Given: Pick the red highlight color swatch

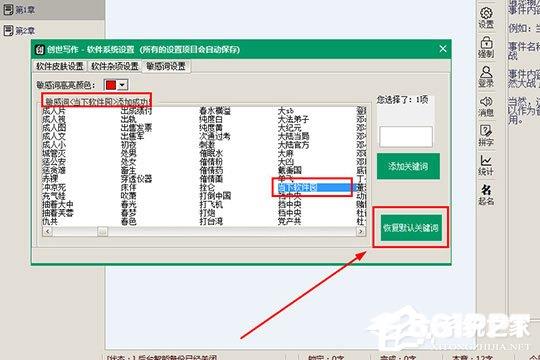Looking at the screenshot, I should [111, 85].
